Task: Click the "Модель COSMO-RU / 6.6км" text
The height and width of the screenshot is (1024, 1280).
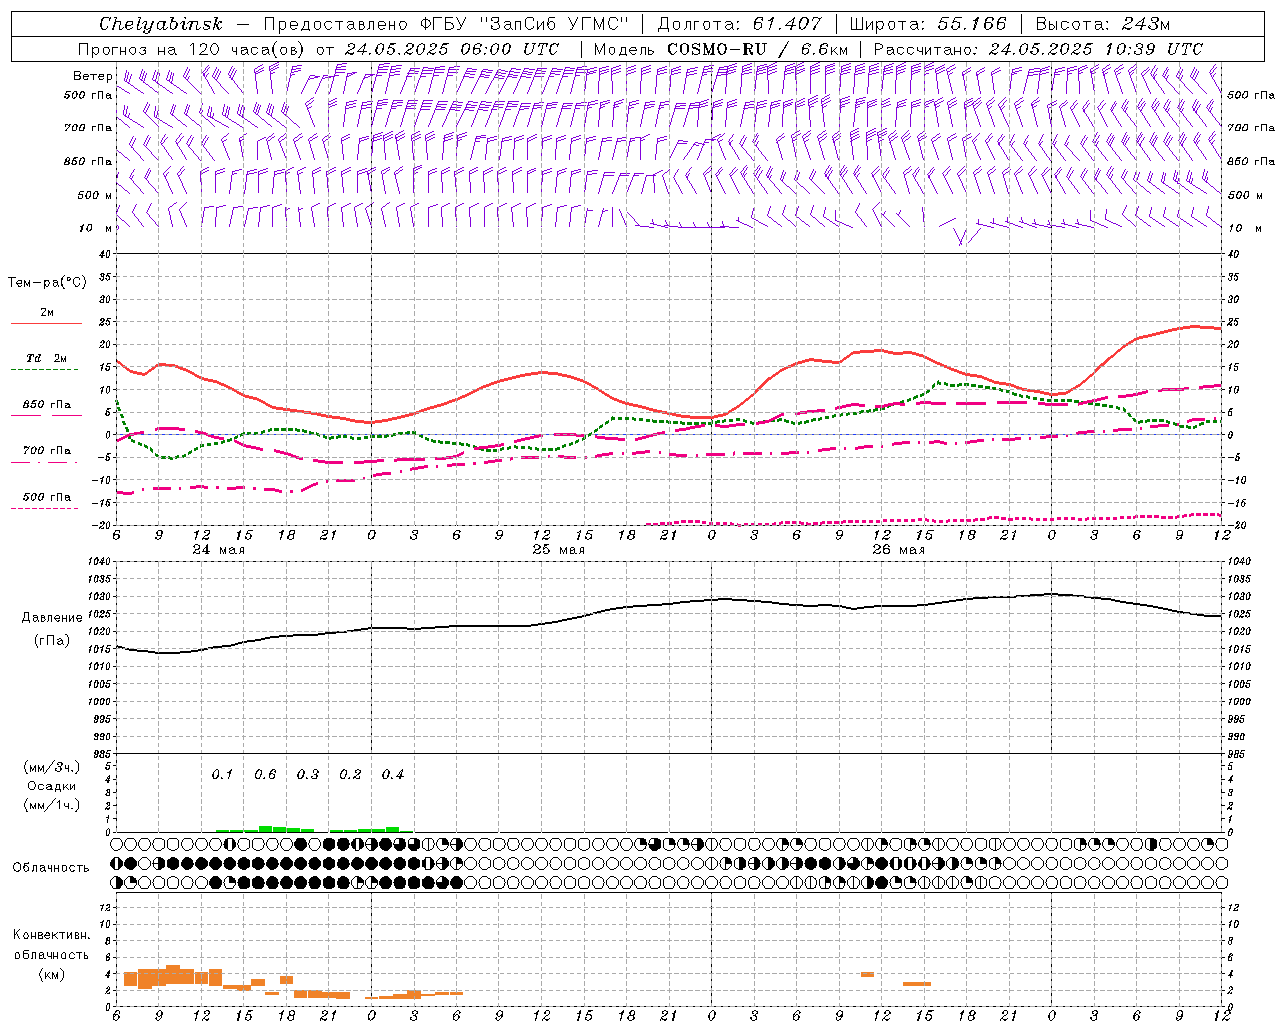Action: pos(720,49)
